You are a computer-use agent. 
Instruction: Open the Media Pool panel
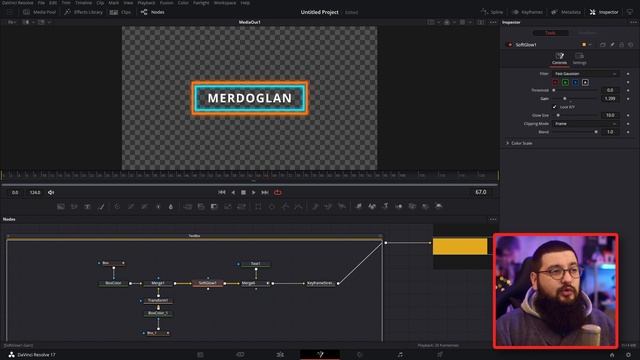point(39,12)
